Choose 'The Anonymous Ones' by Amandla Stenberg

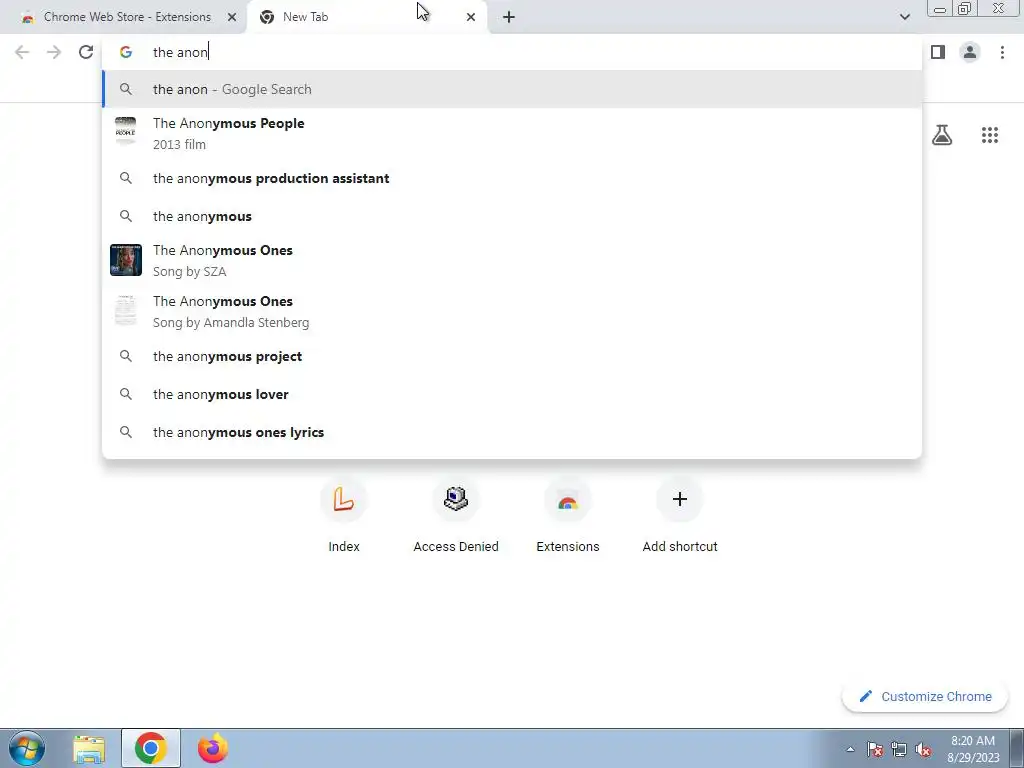click(x=512, y=311)
